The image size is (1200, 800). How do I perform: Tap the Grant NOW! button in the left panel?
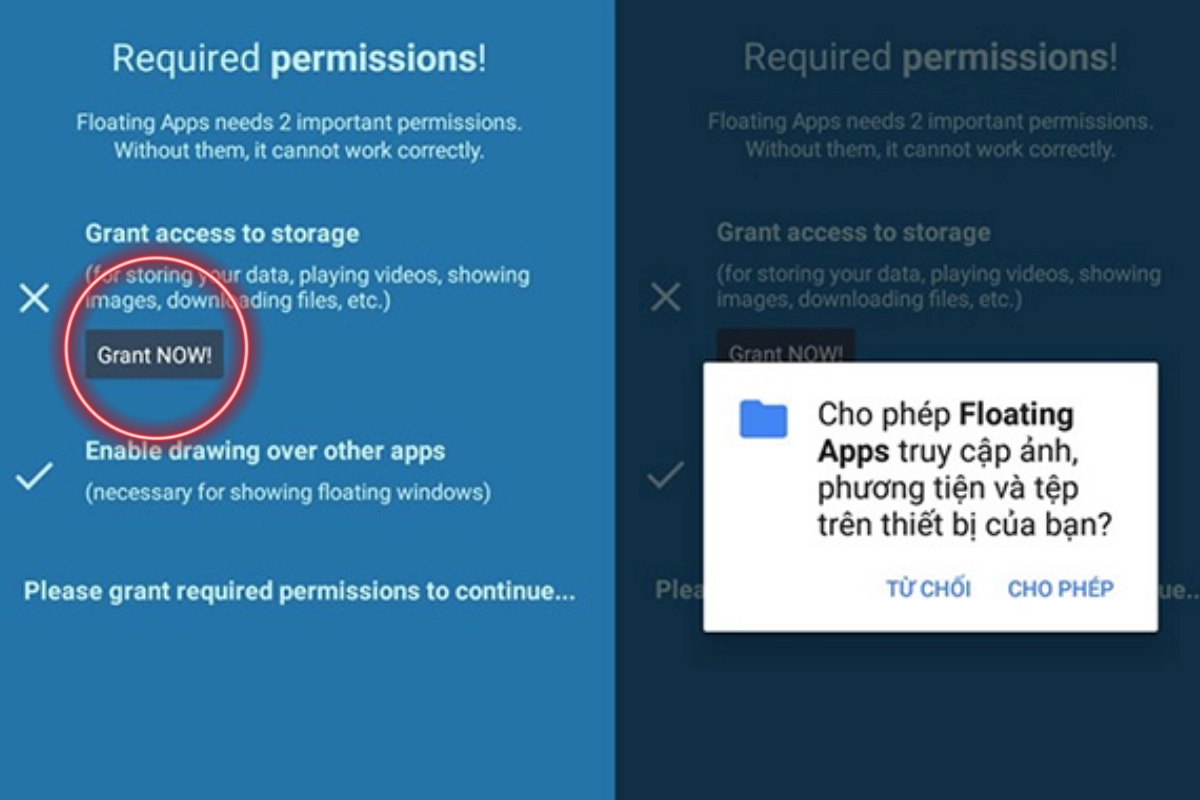coord(154,355)
